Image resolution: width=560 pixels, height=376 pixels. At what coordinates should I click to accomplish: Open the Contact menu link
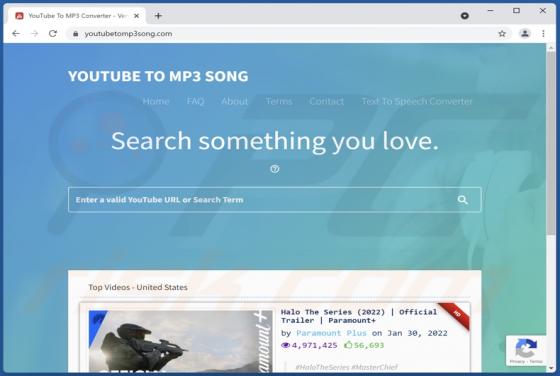327,101
